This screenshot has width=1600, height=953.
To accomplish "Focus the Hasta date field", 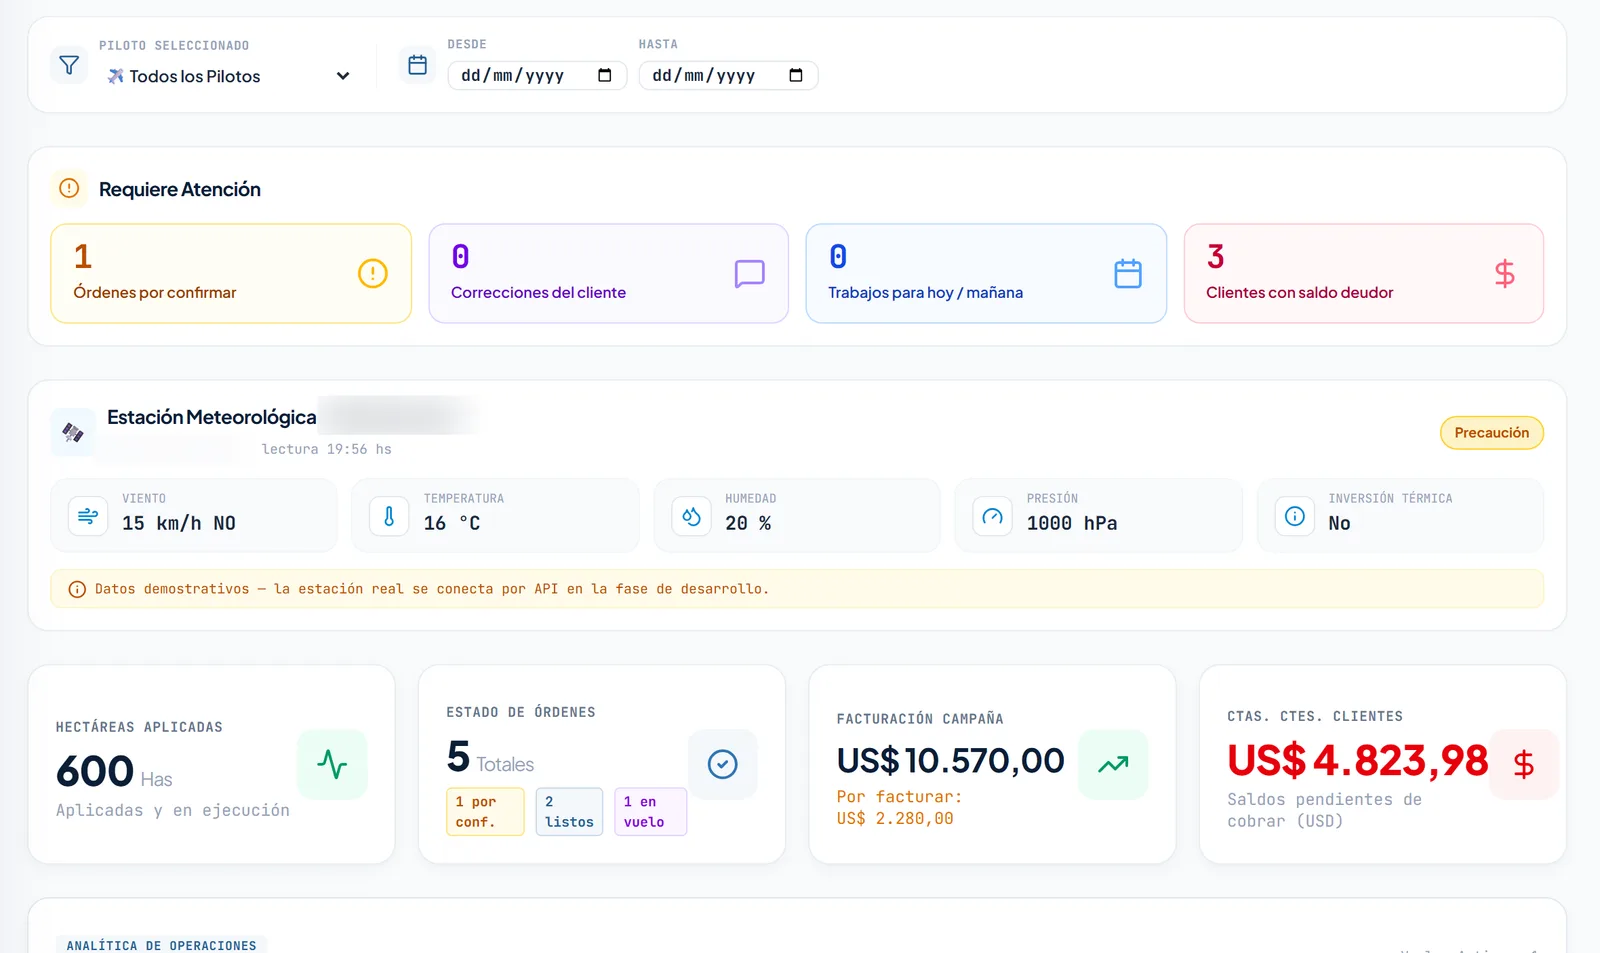I will [728, 76].
